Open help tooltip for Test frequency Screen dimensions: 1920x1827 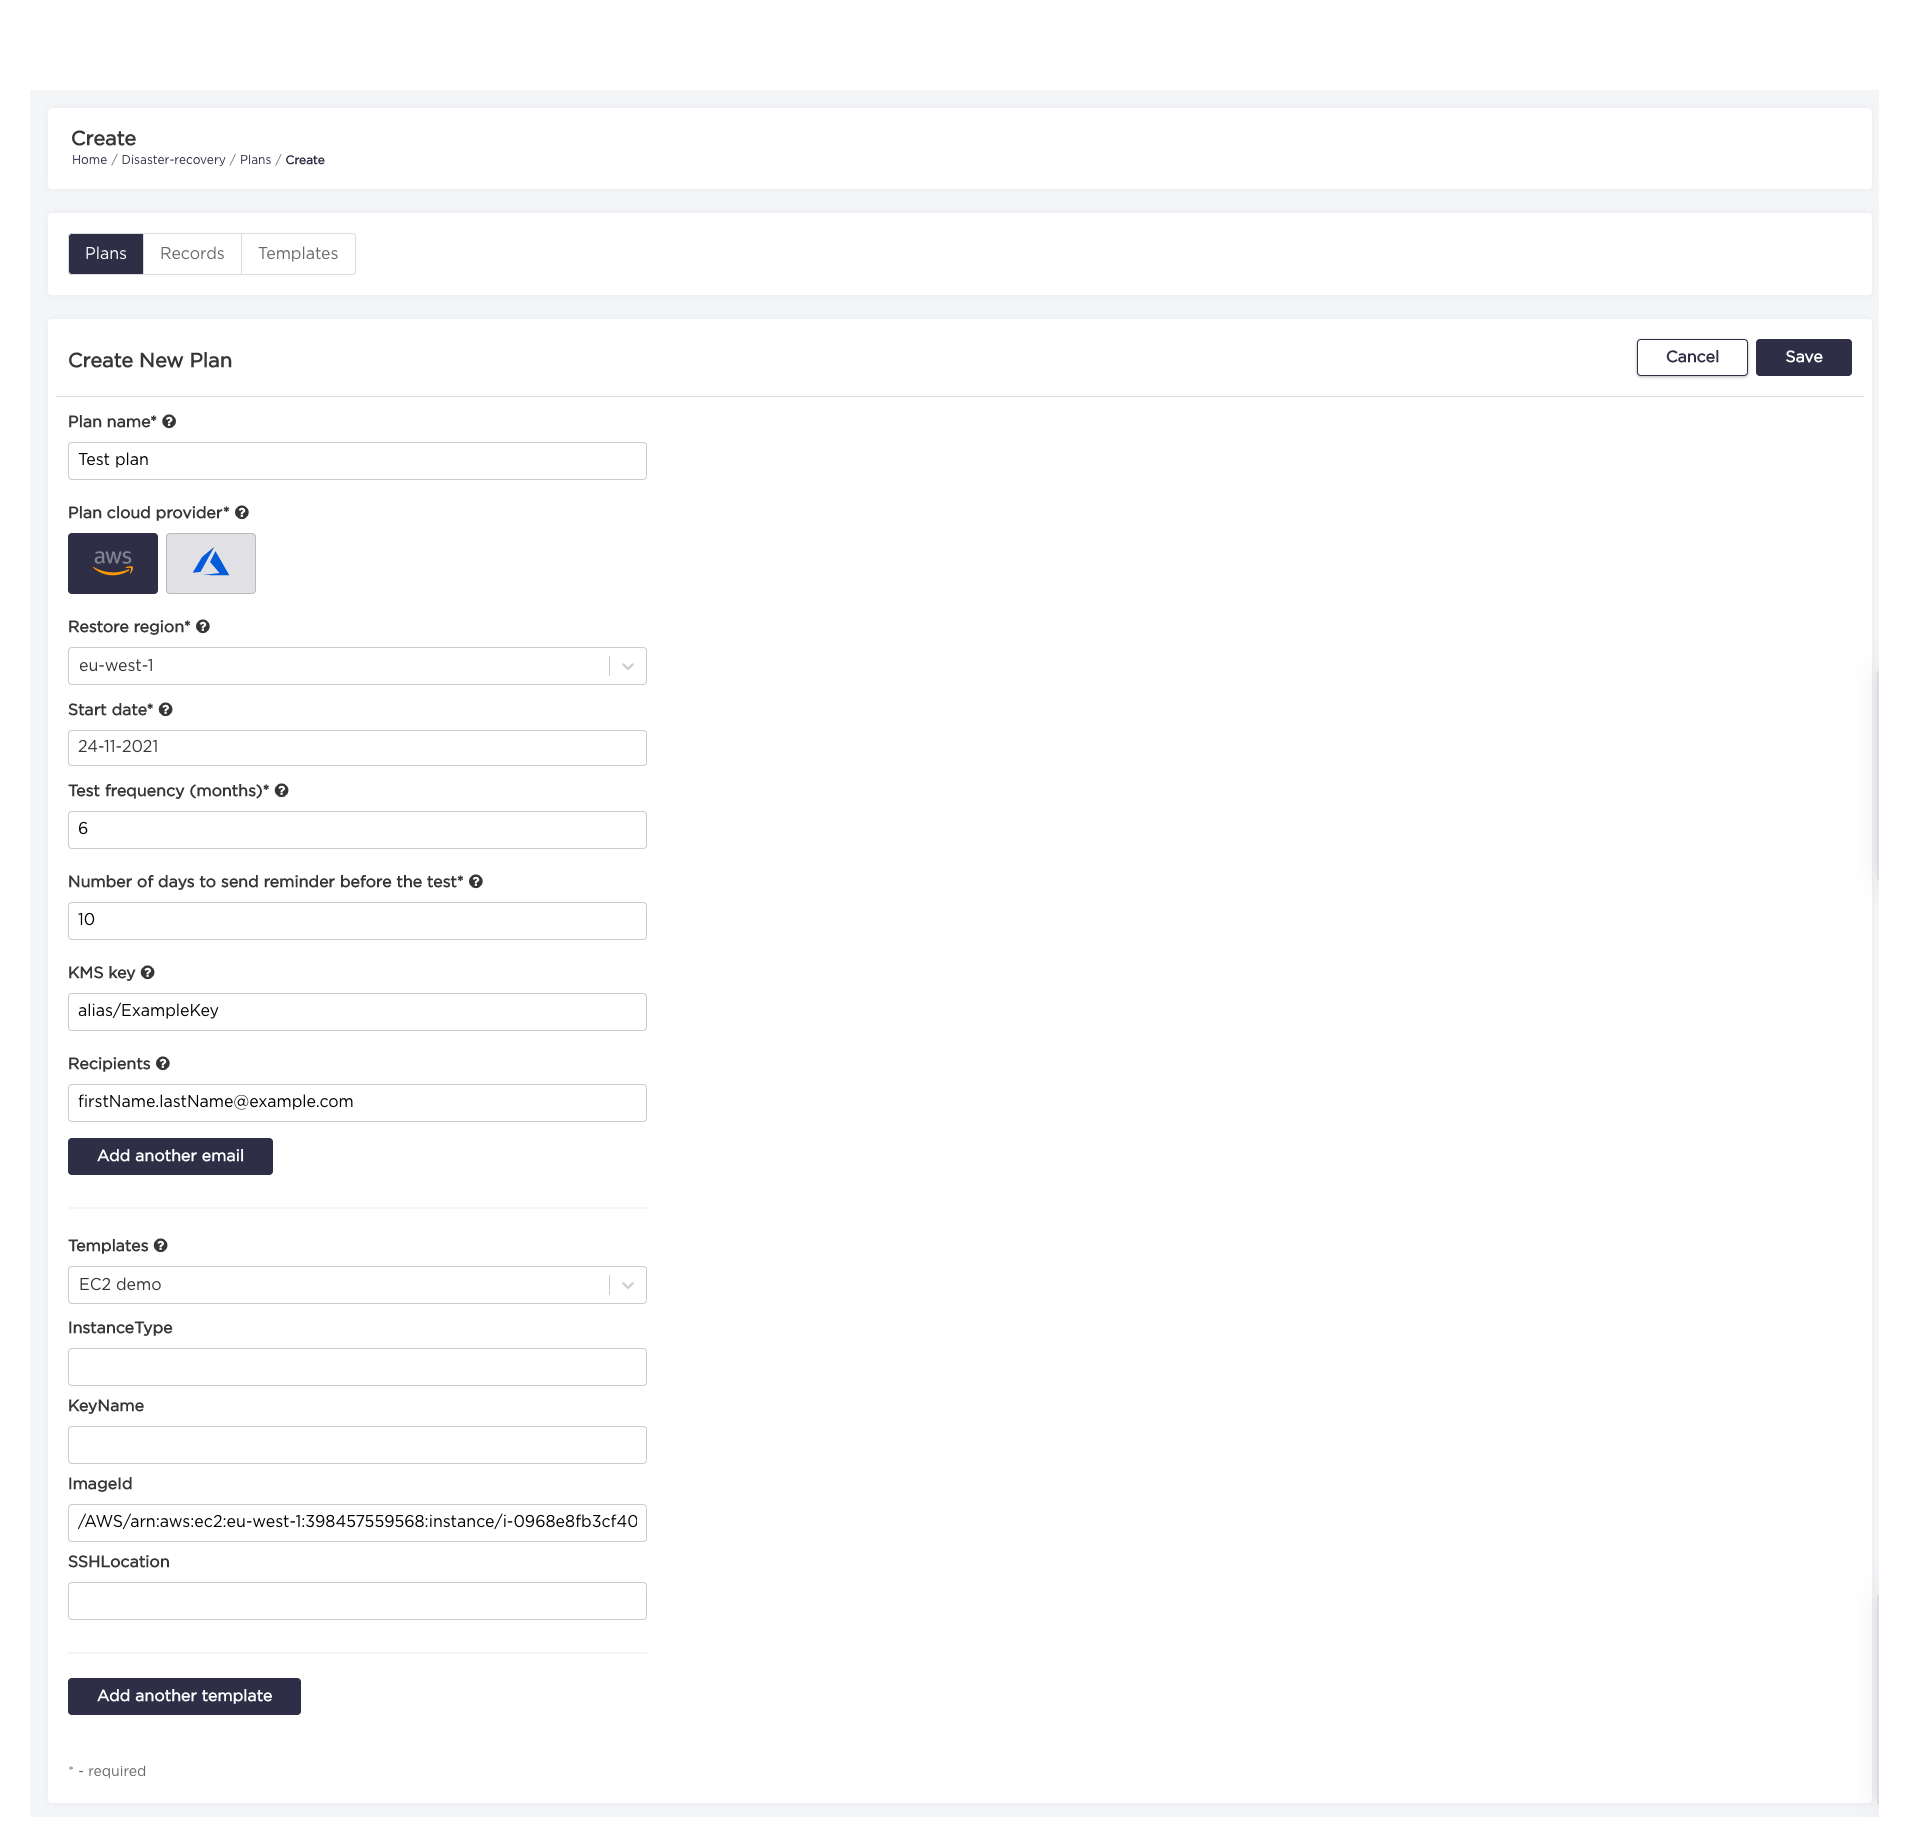[x=281, y=790]
